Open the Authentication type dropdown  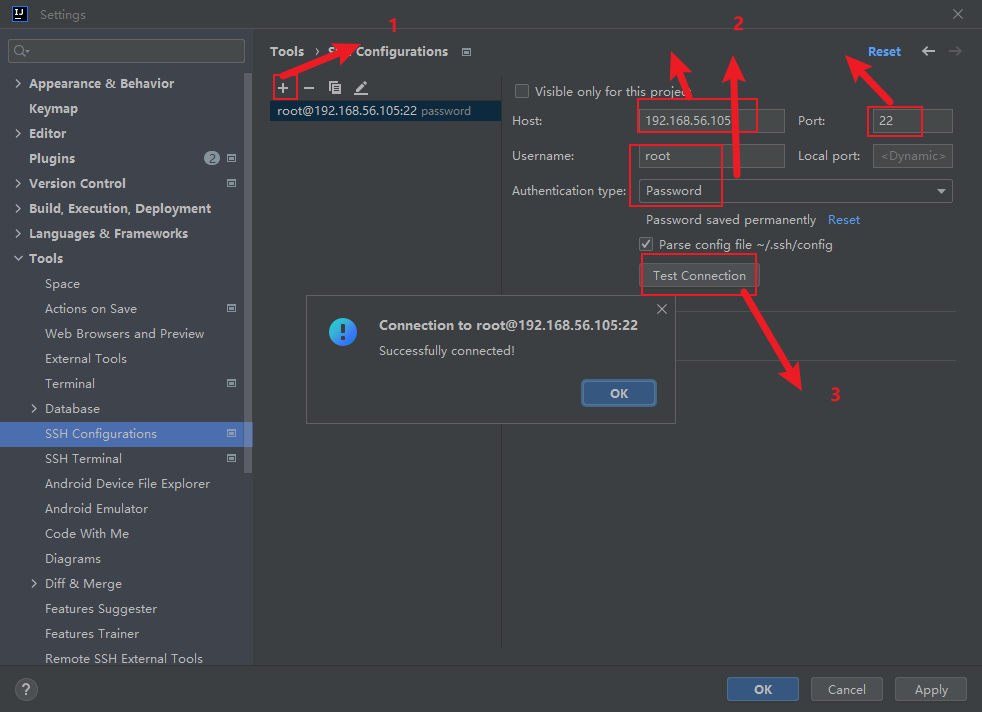click(940, 190)
